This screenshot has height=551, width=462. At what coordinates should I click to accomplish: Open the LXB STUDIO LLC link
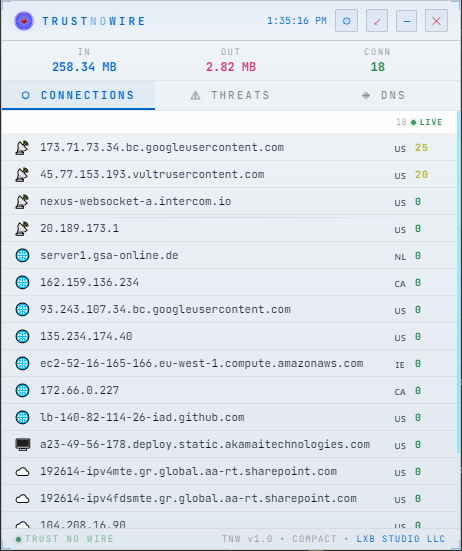pos(401,539)
